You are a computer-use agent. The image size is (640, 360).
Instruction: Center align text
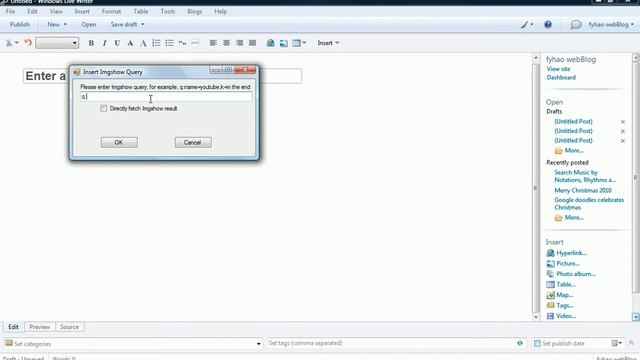226,43
